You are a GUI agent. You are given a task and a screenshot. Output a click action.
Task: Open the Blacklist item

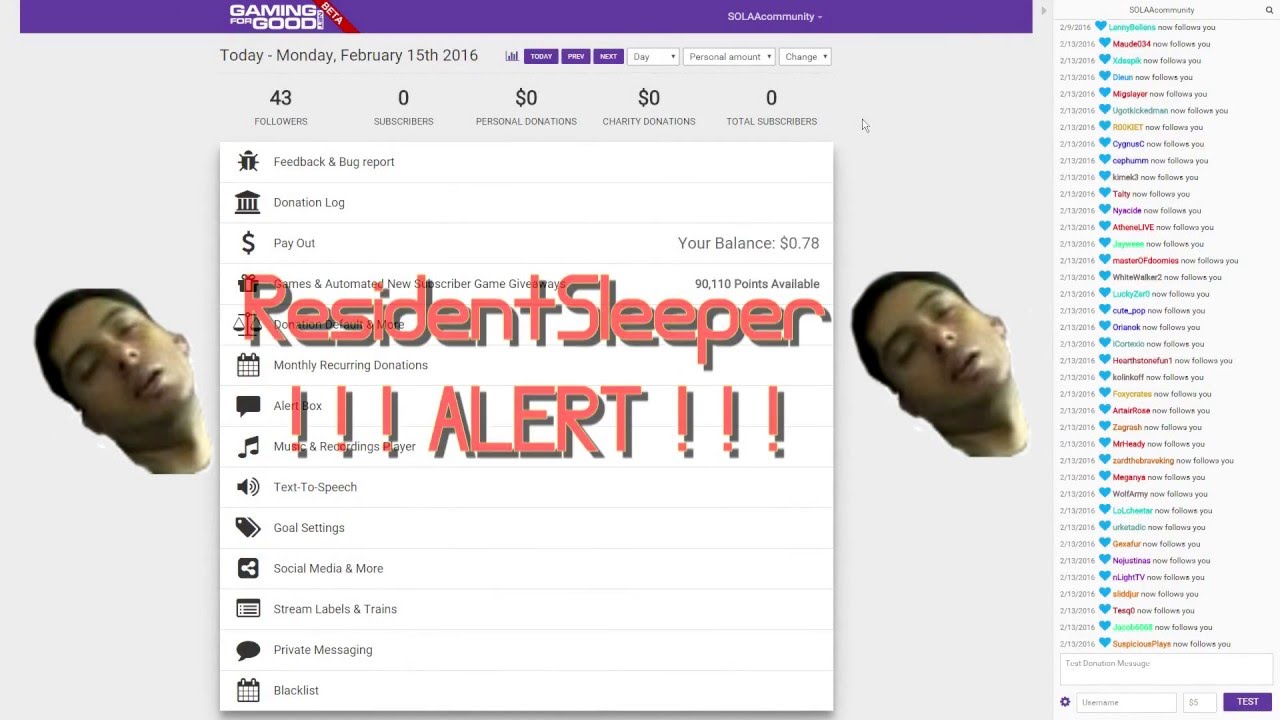point(526,690)
